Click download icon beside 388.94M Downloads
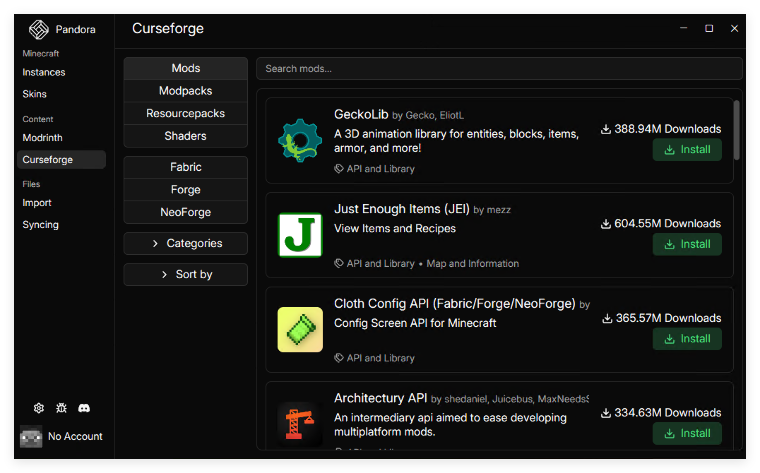This screenshot has width=760, height=473. tap(606, 129)
